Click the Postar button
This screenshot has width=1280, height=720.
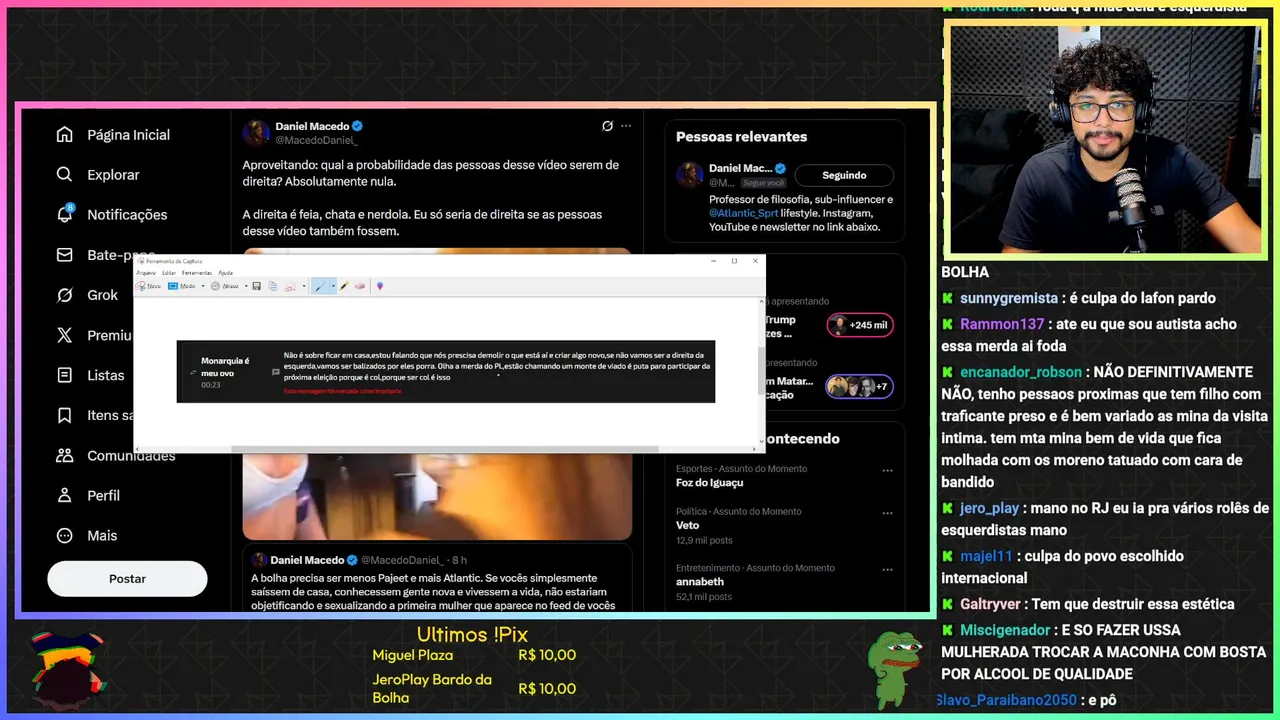click(127, 578)
